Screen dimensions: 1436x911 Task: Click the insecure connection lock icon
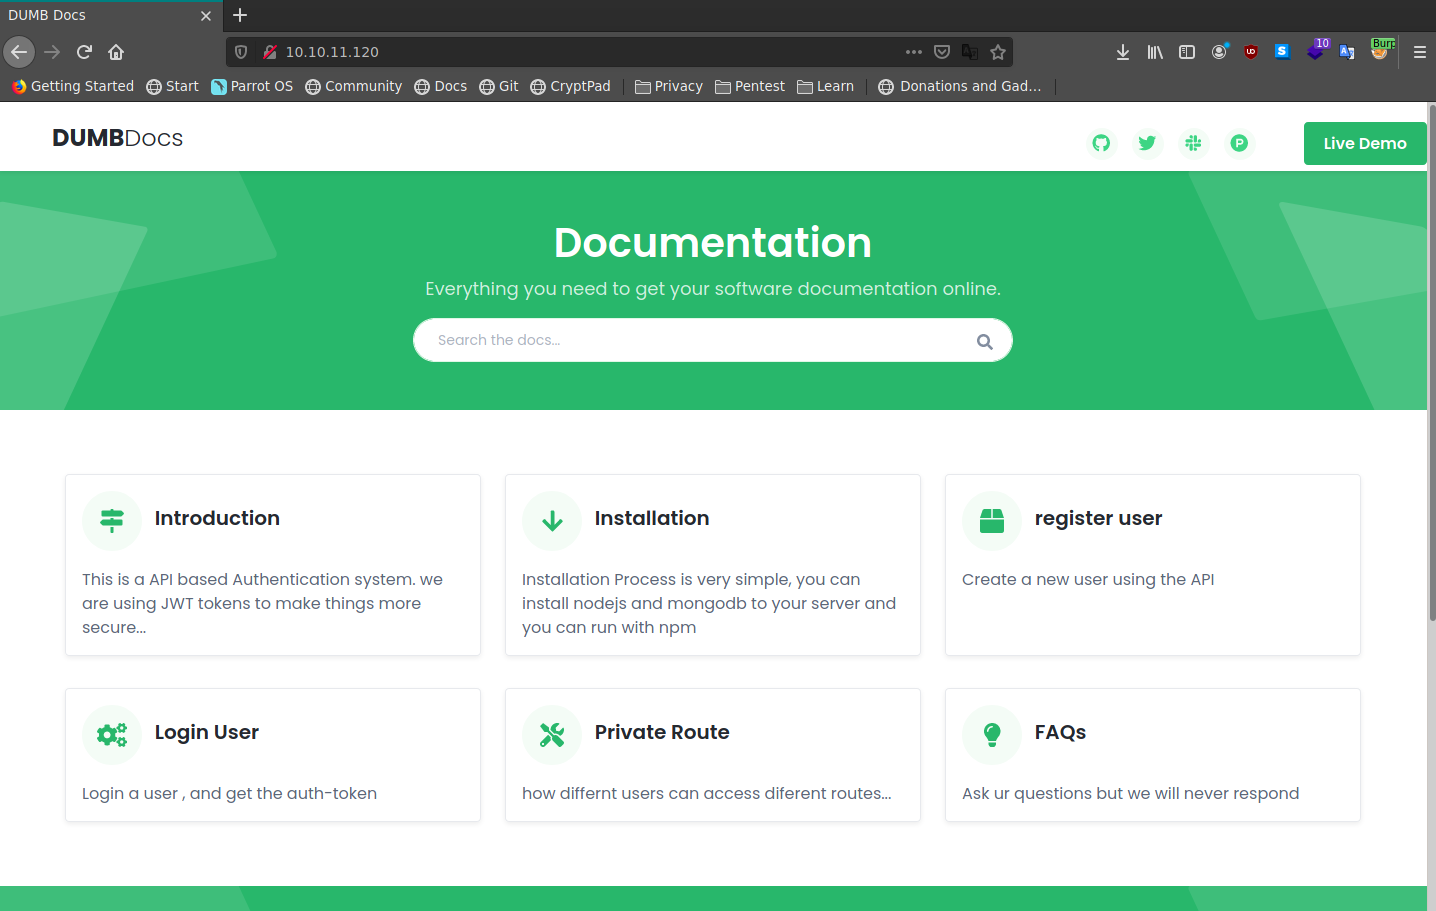click(x=270, y=52)
